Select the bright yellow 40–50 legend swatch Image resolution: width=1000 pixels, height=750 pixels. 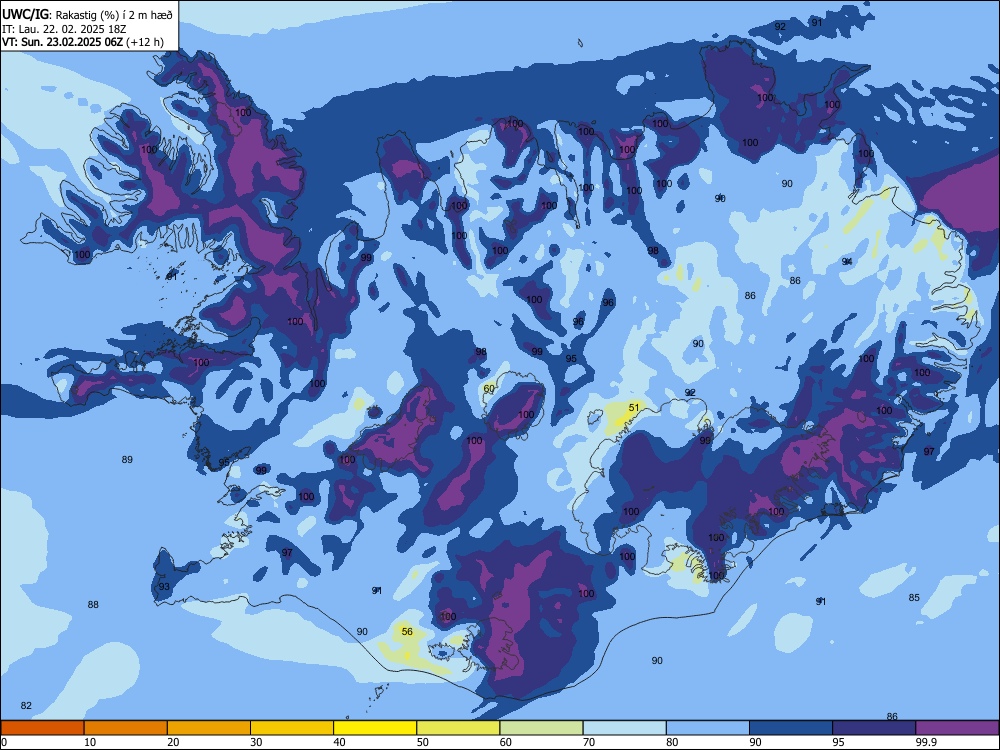pos(375,728)
